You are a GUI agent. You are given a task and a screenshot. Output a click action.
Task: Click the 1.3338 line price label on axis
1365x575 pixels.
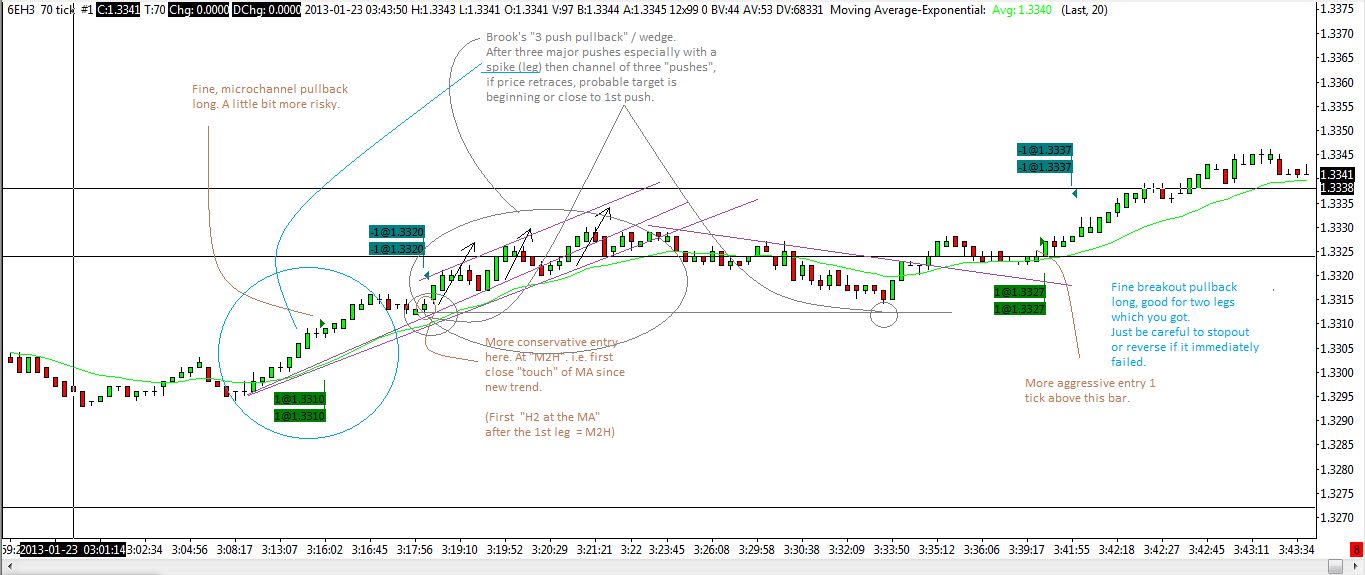coord(1337,188)
